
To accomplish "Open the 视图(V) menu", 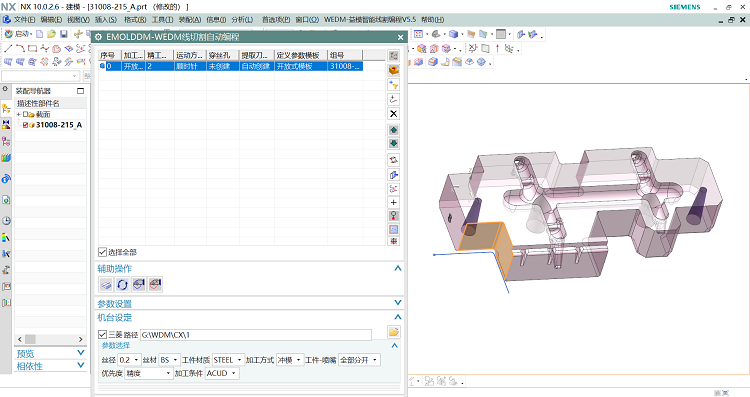I will pyautogui.click(x=78, y=20).
